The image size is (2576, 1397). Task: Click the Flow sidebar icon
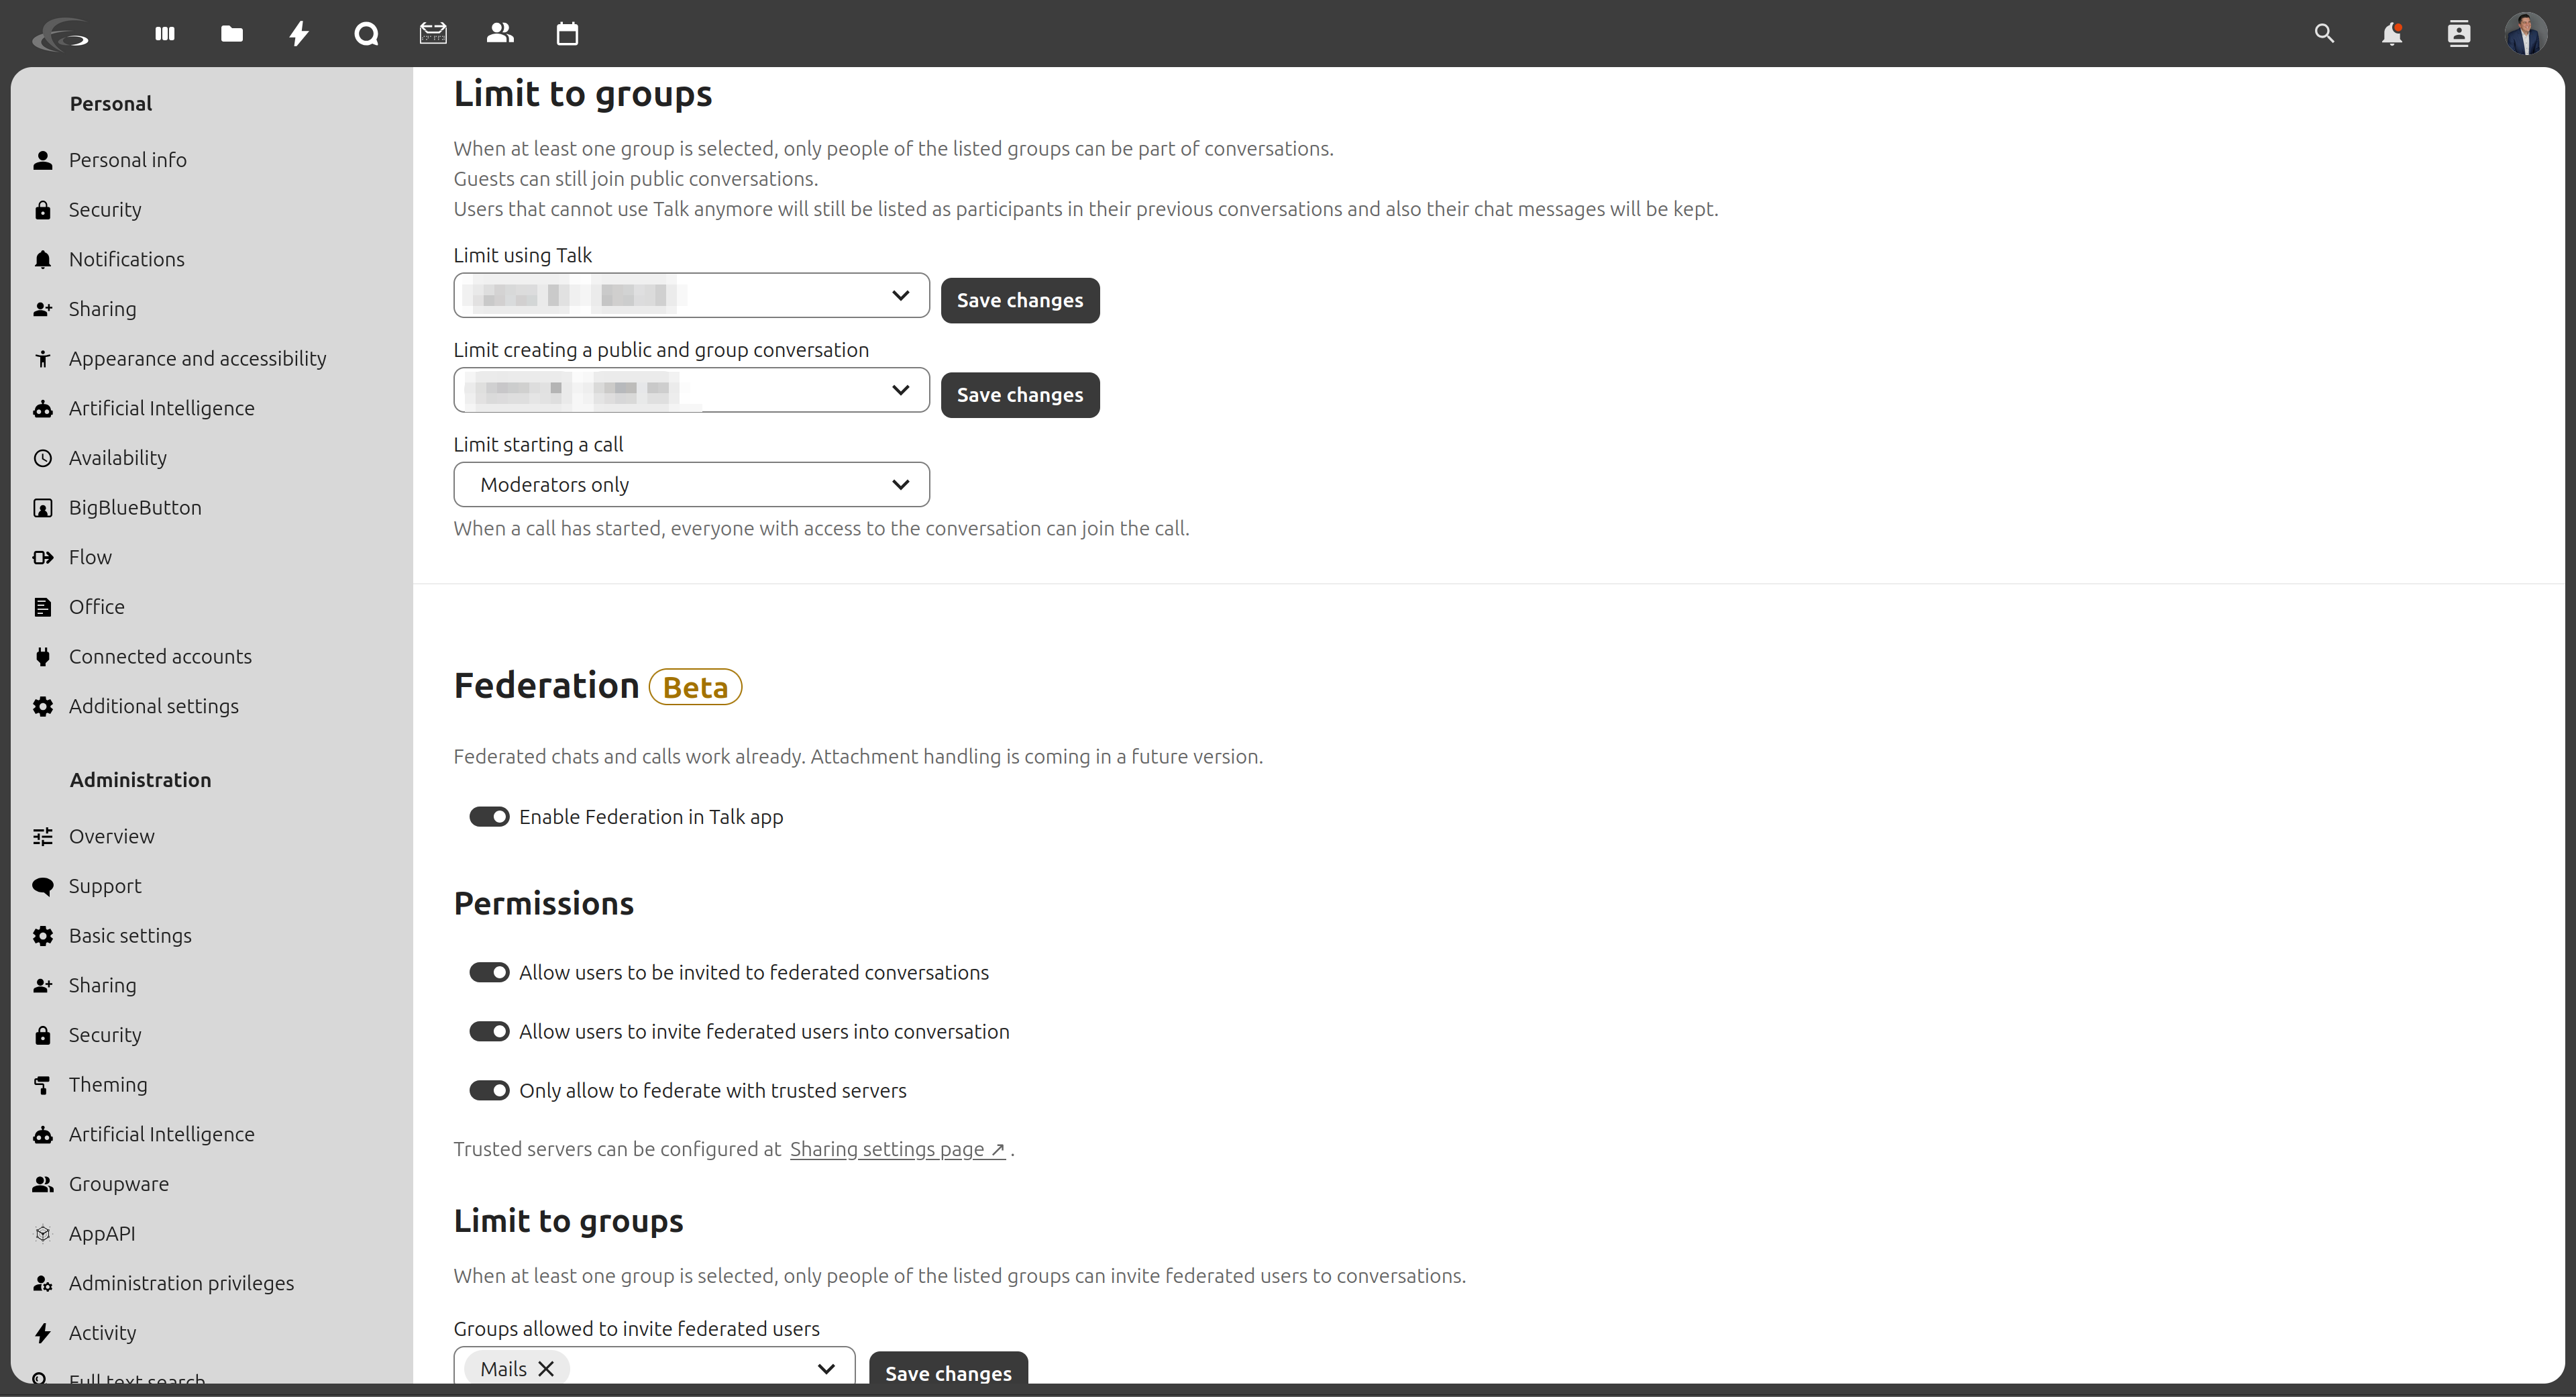coord(43,558)
